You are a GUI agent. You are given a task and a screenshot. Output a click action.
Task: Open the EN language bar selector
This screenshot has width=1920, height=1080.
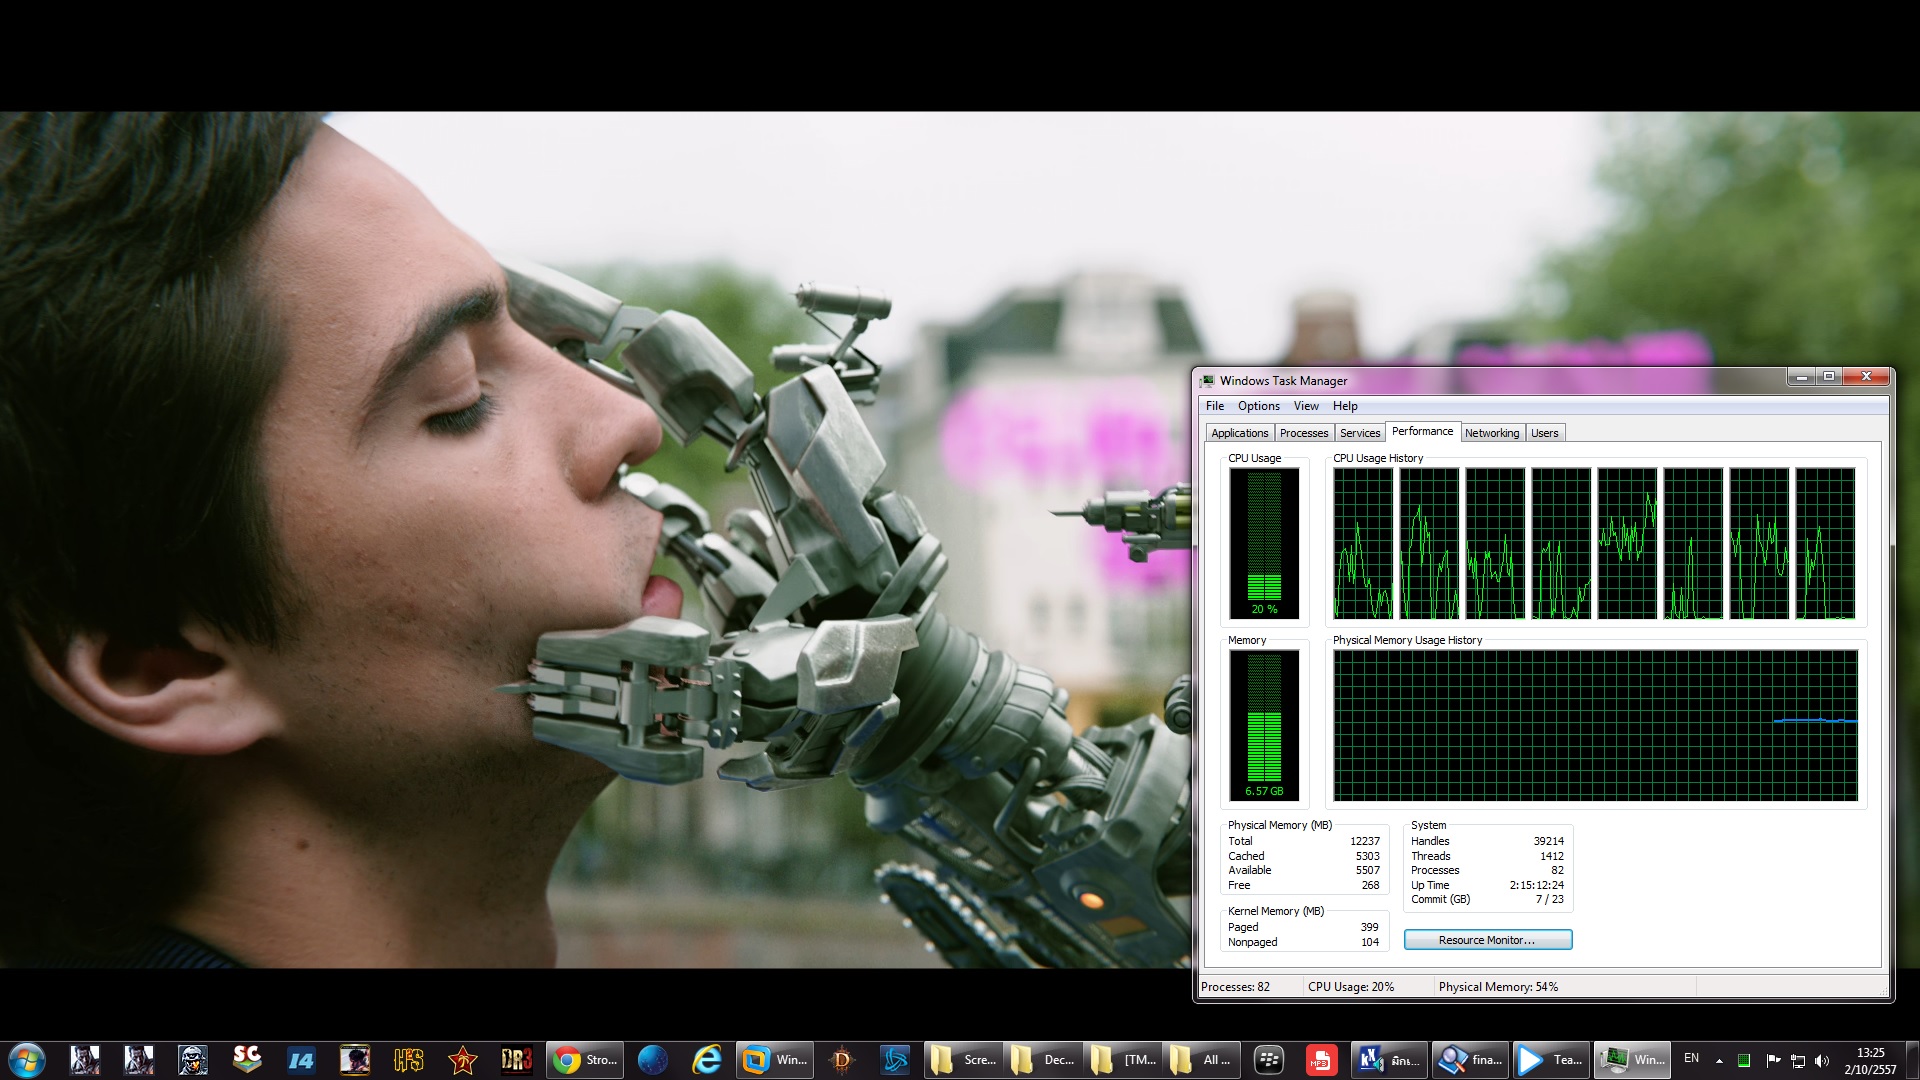1691,1058
